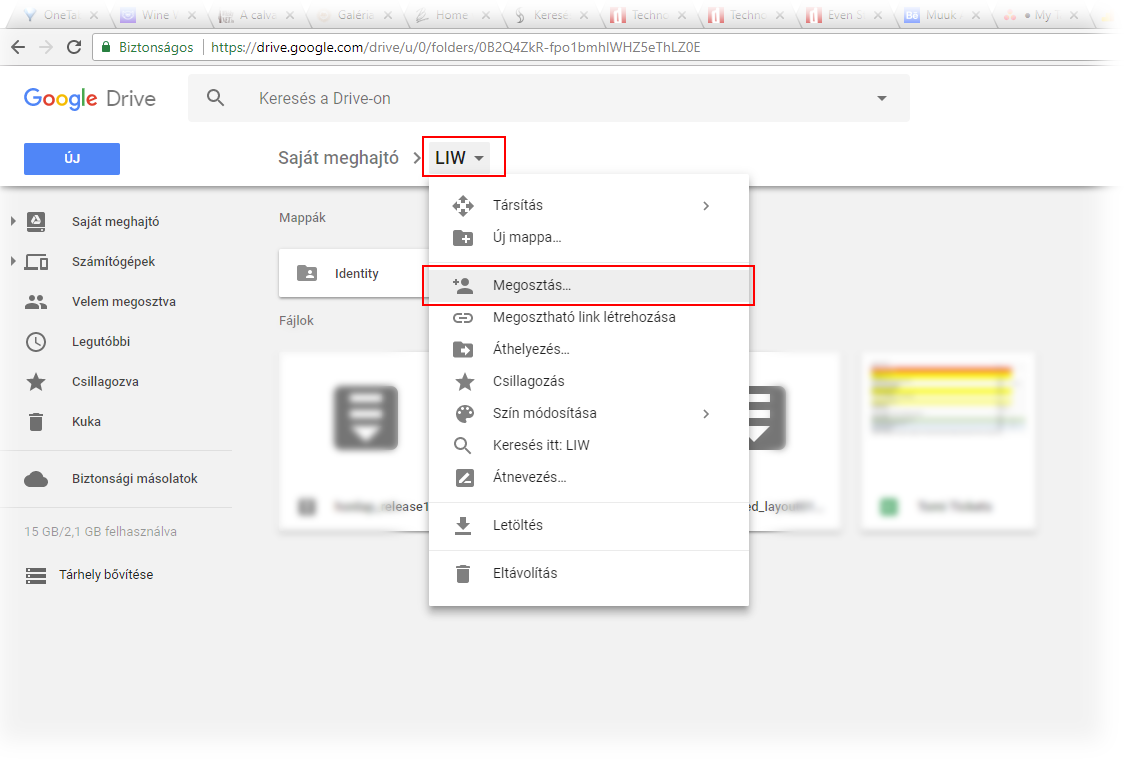Expand the Saját meghajtó tree arrow
Image resolution: width=1126 pixels, height=766 pixels.
click(x=13, y=222)
